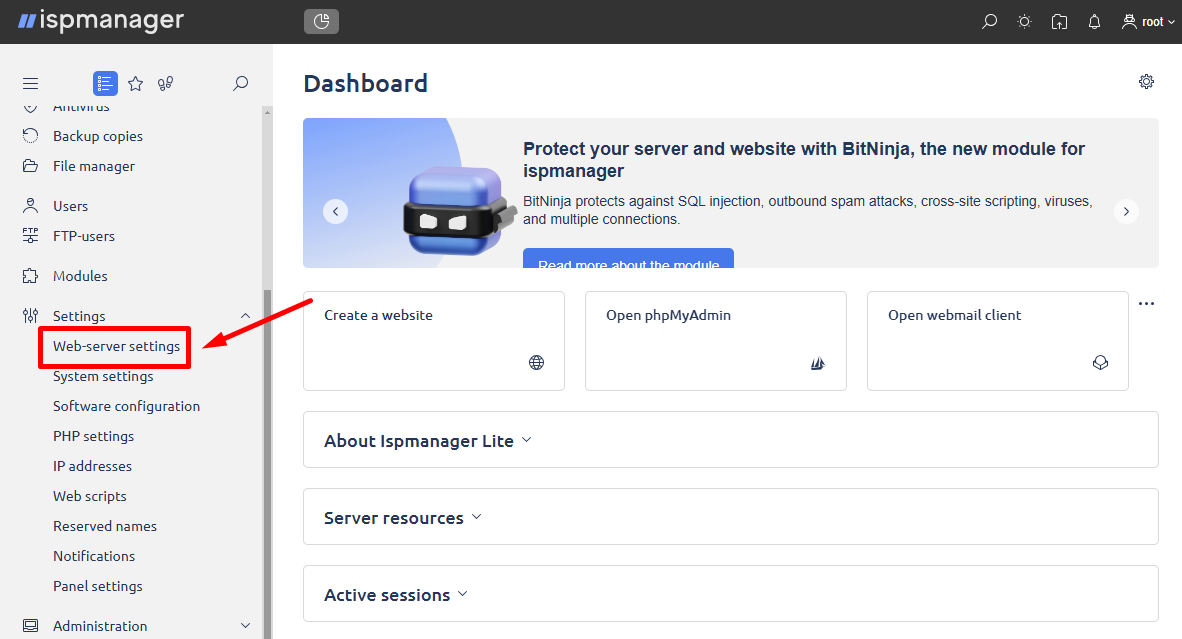This screenshot has height=639, width=1182.
Task: Click Read more about the module button
Action: pyautogui.click(x=629, y=258)
